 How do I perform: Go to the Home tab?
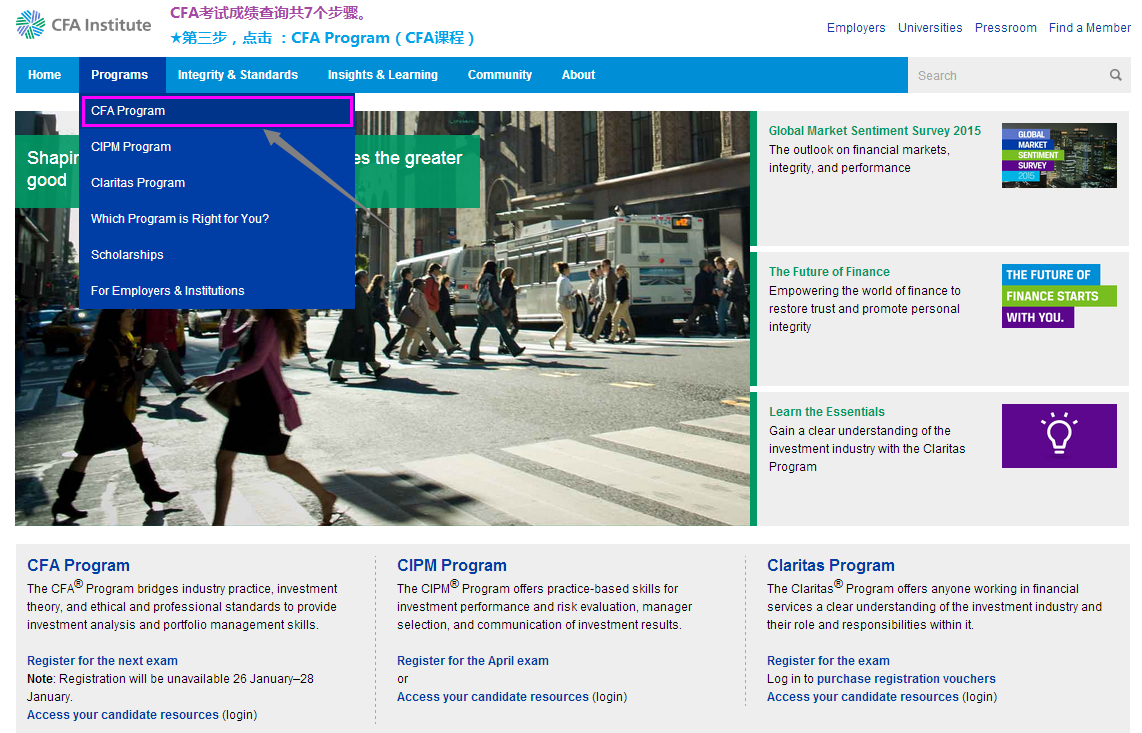coord(45,75)
